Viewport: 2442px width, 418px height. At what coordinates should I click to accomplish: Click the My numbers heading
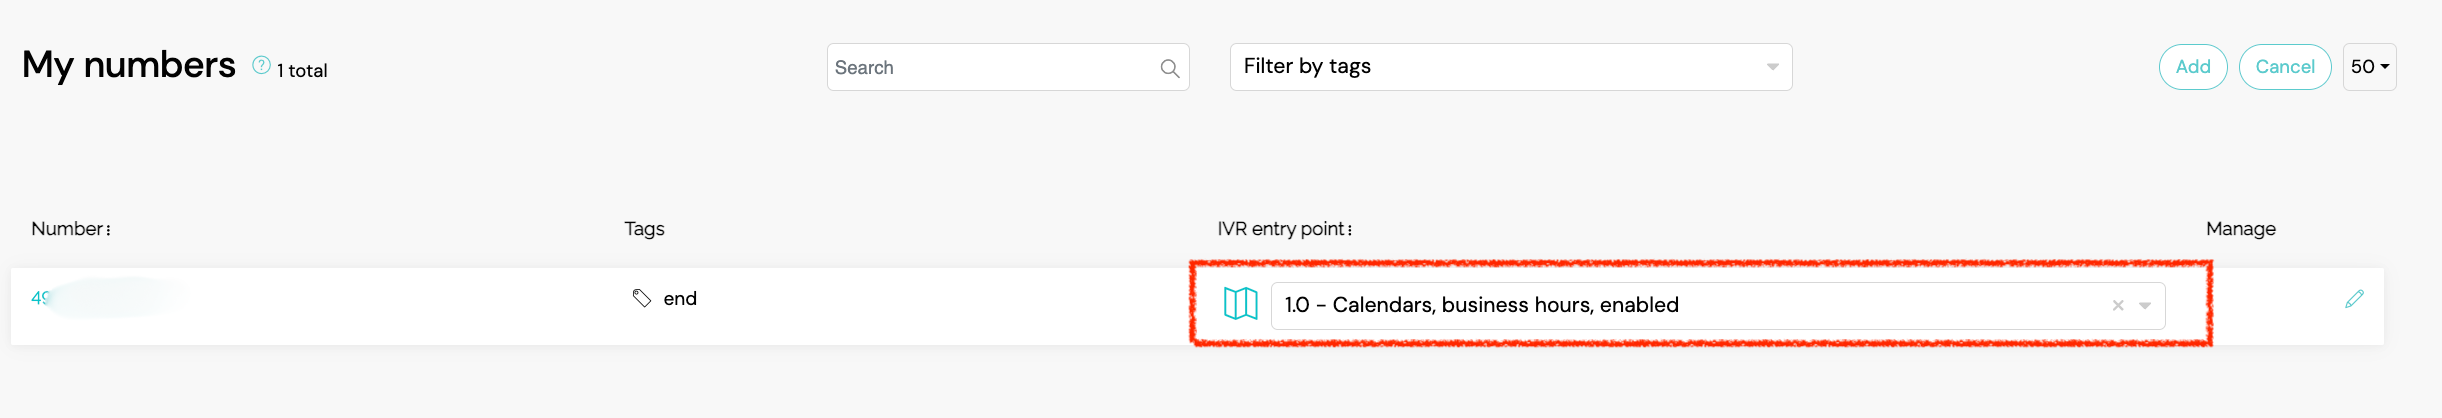click(129, 65)
